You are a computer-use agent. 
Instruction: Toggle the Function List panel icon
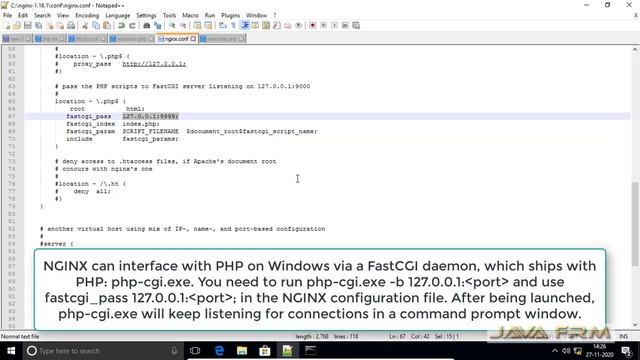click(x=277, y=25)
